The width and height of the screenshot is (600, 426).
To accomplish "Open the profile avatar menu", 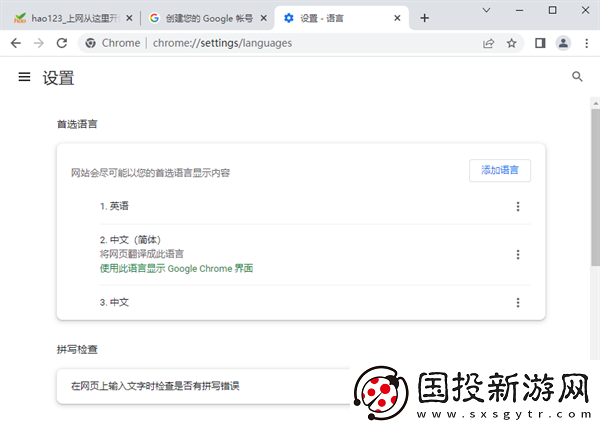I will point(563,43).
